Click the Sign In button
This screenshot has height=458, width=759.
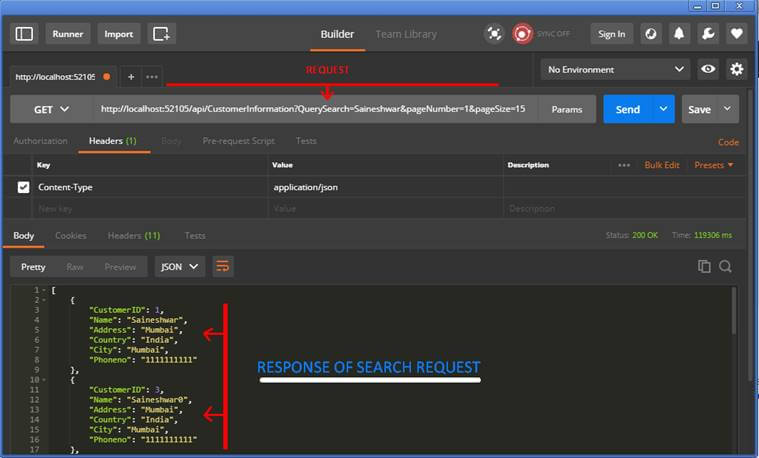pos(611,34)
